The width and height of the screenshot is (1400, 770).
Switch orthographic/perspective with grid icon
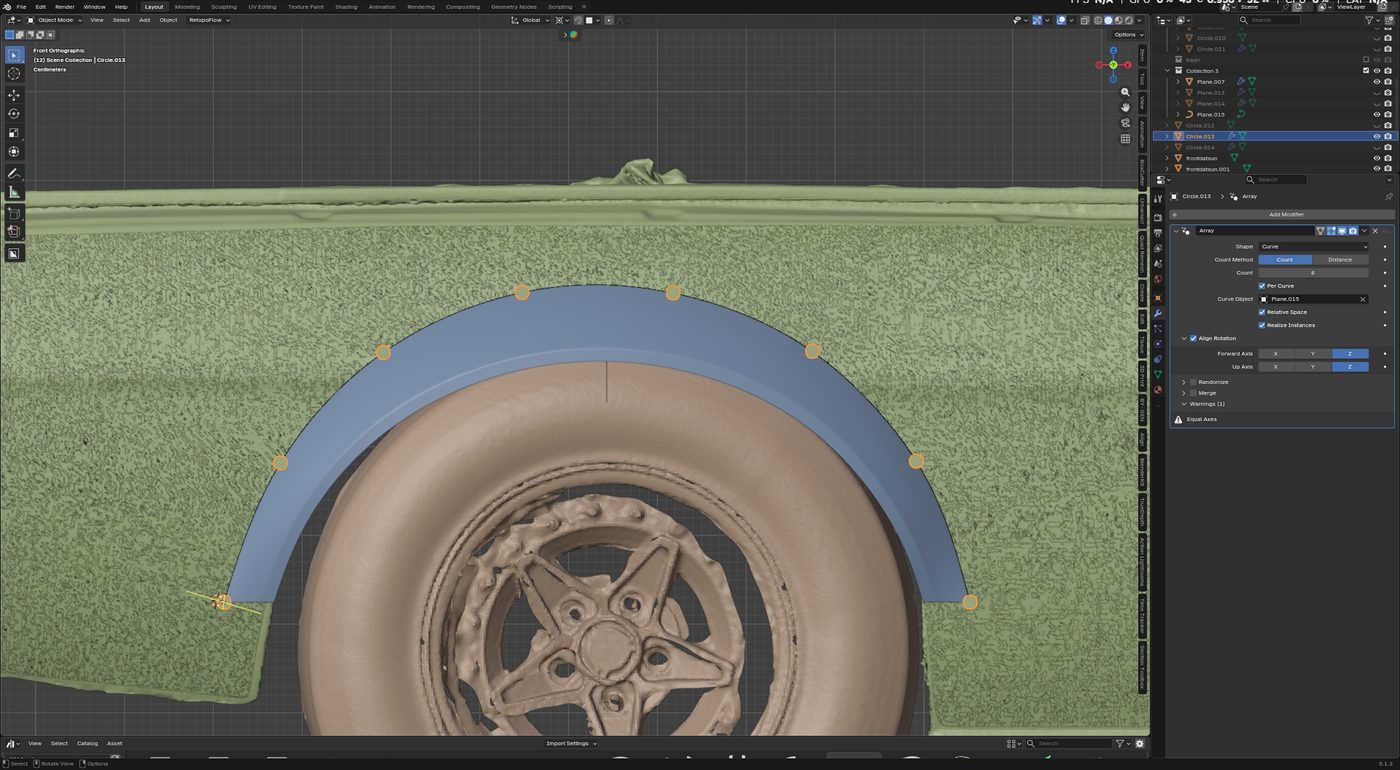point(1125,139)
